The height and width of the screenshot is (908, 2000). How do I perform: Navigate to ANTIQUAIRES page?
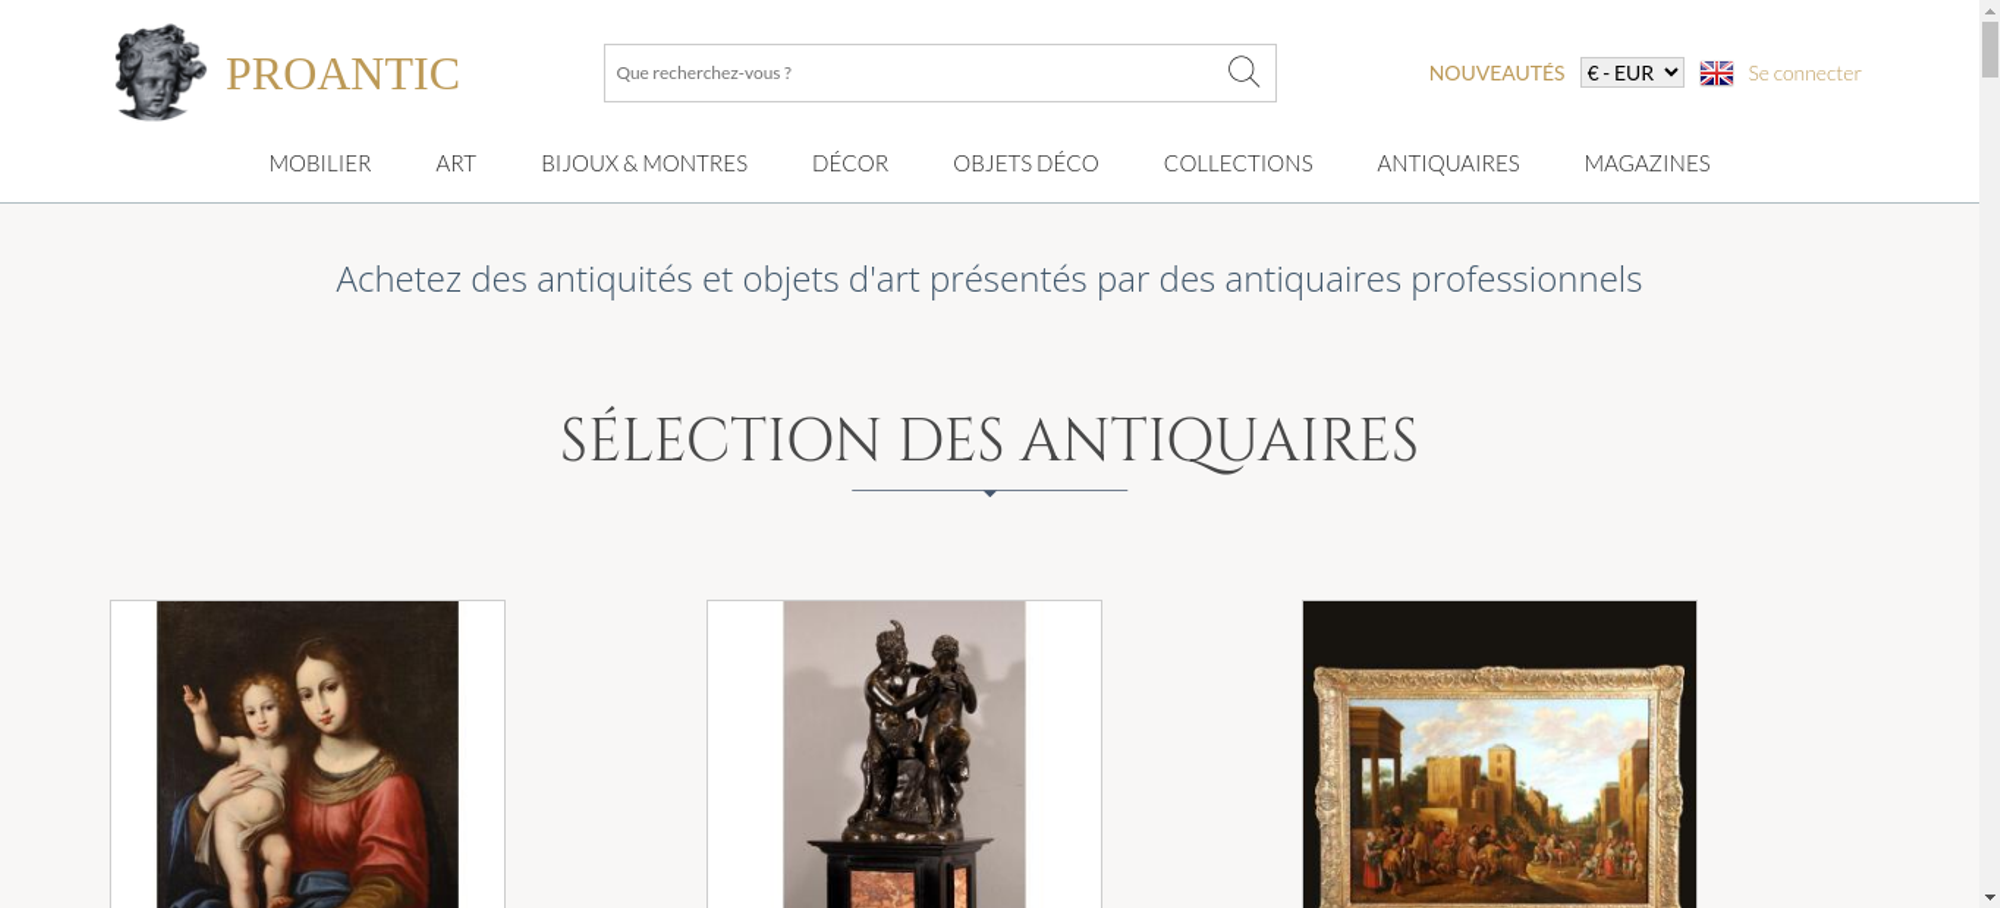[x=1448, y=163]
